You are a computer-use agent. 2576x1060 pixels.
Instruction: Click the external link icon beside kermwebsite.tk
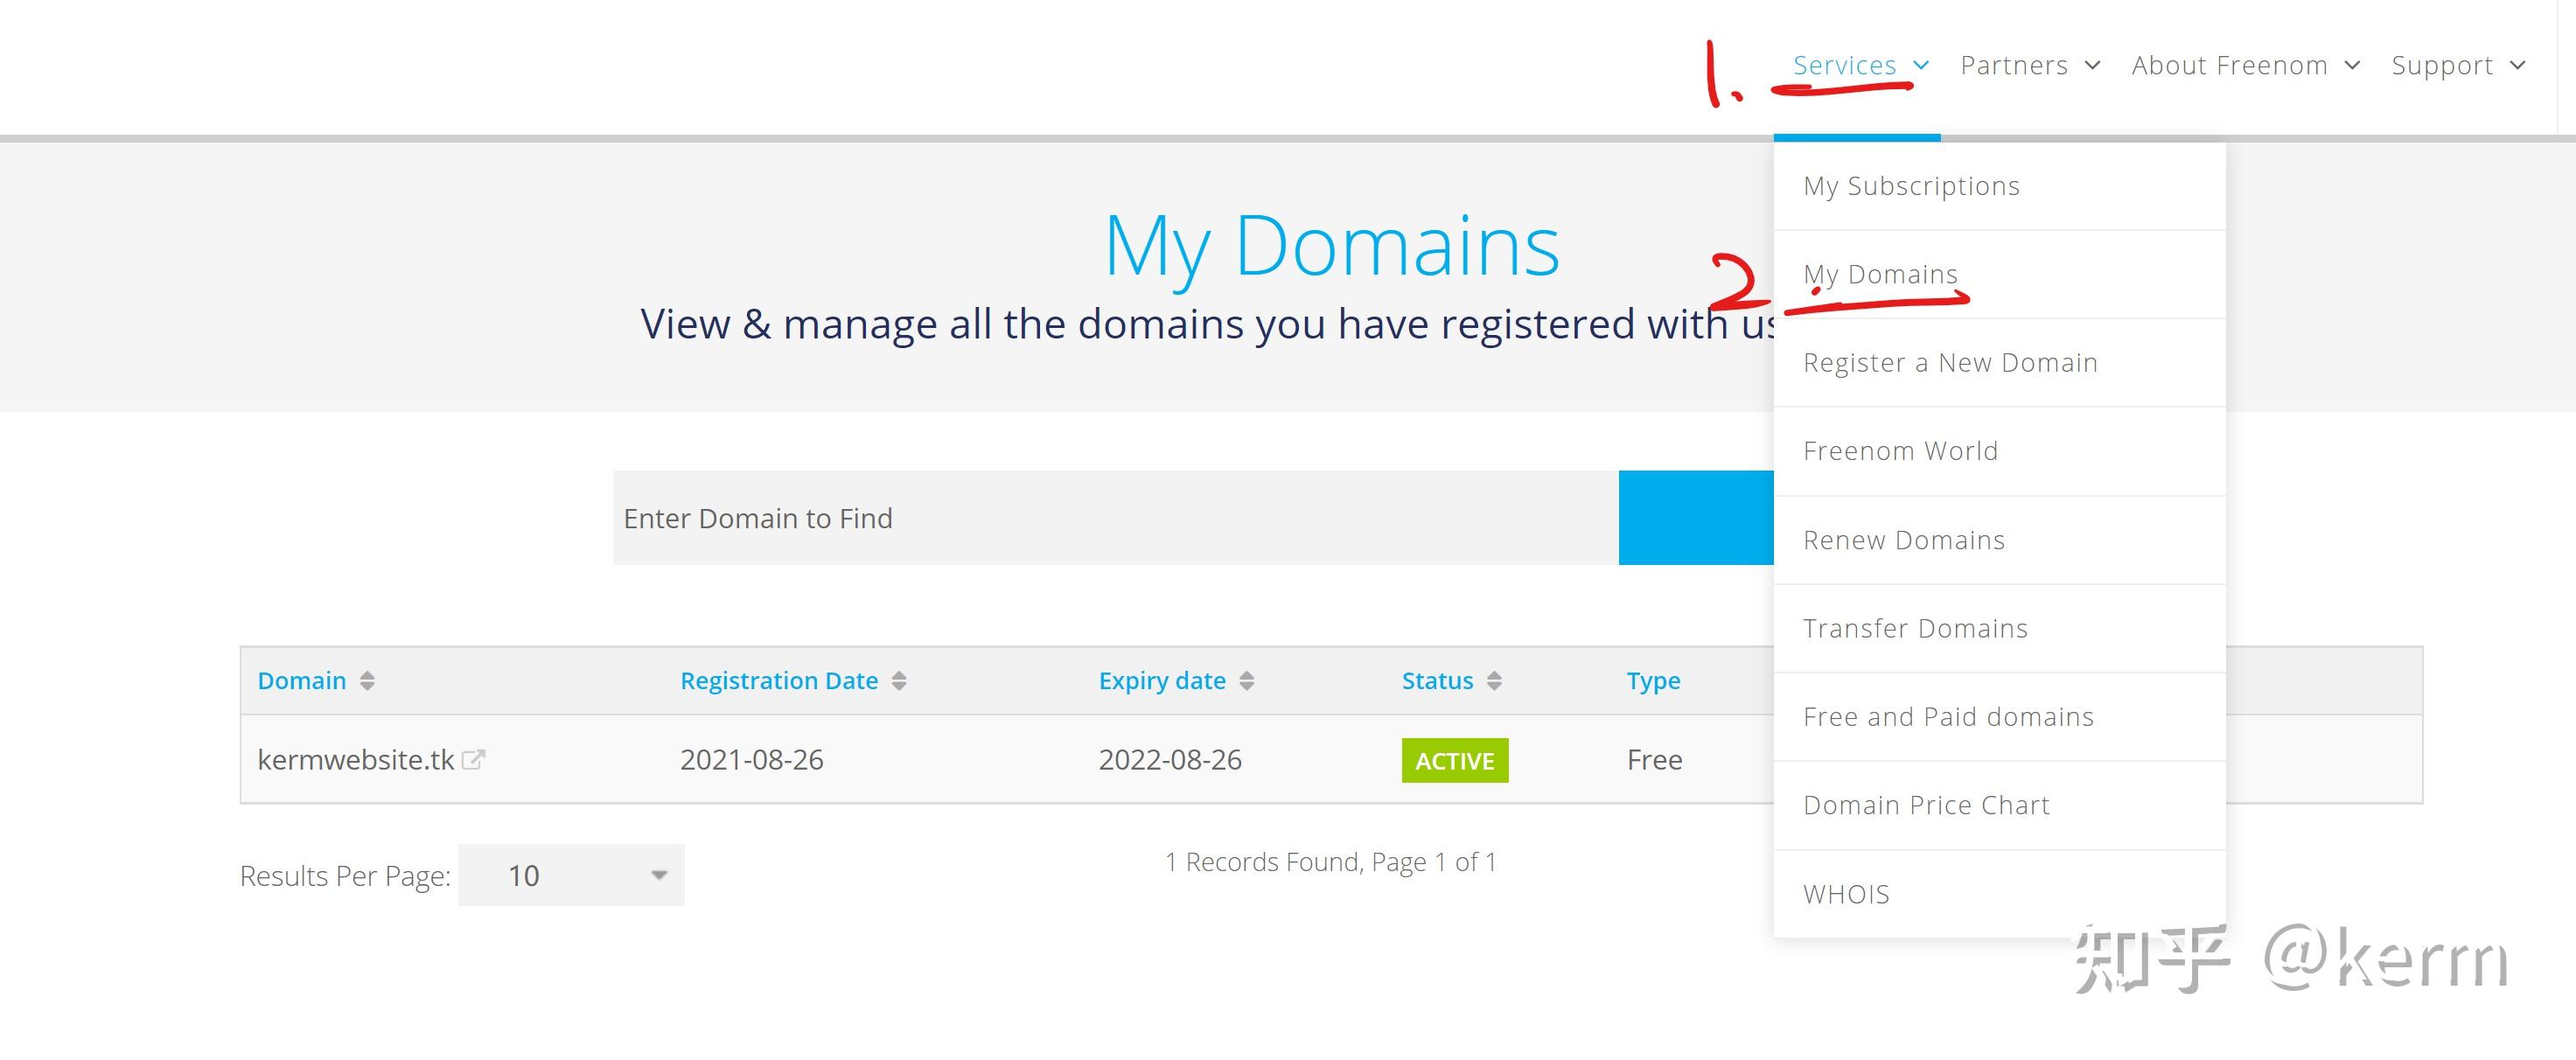(473, 760)
